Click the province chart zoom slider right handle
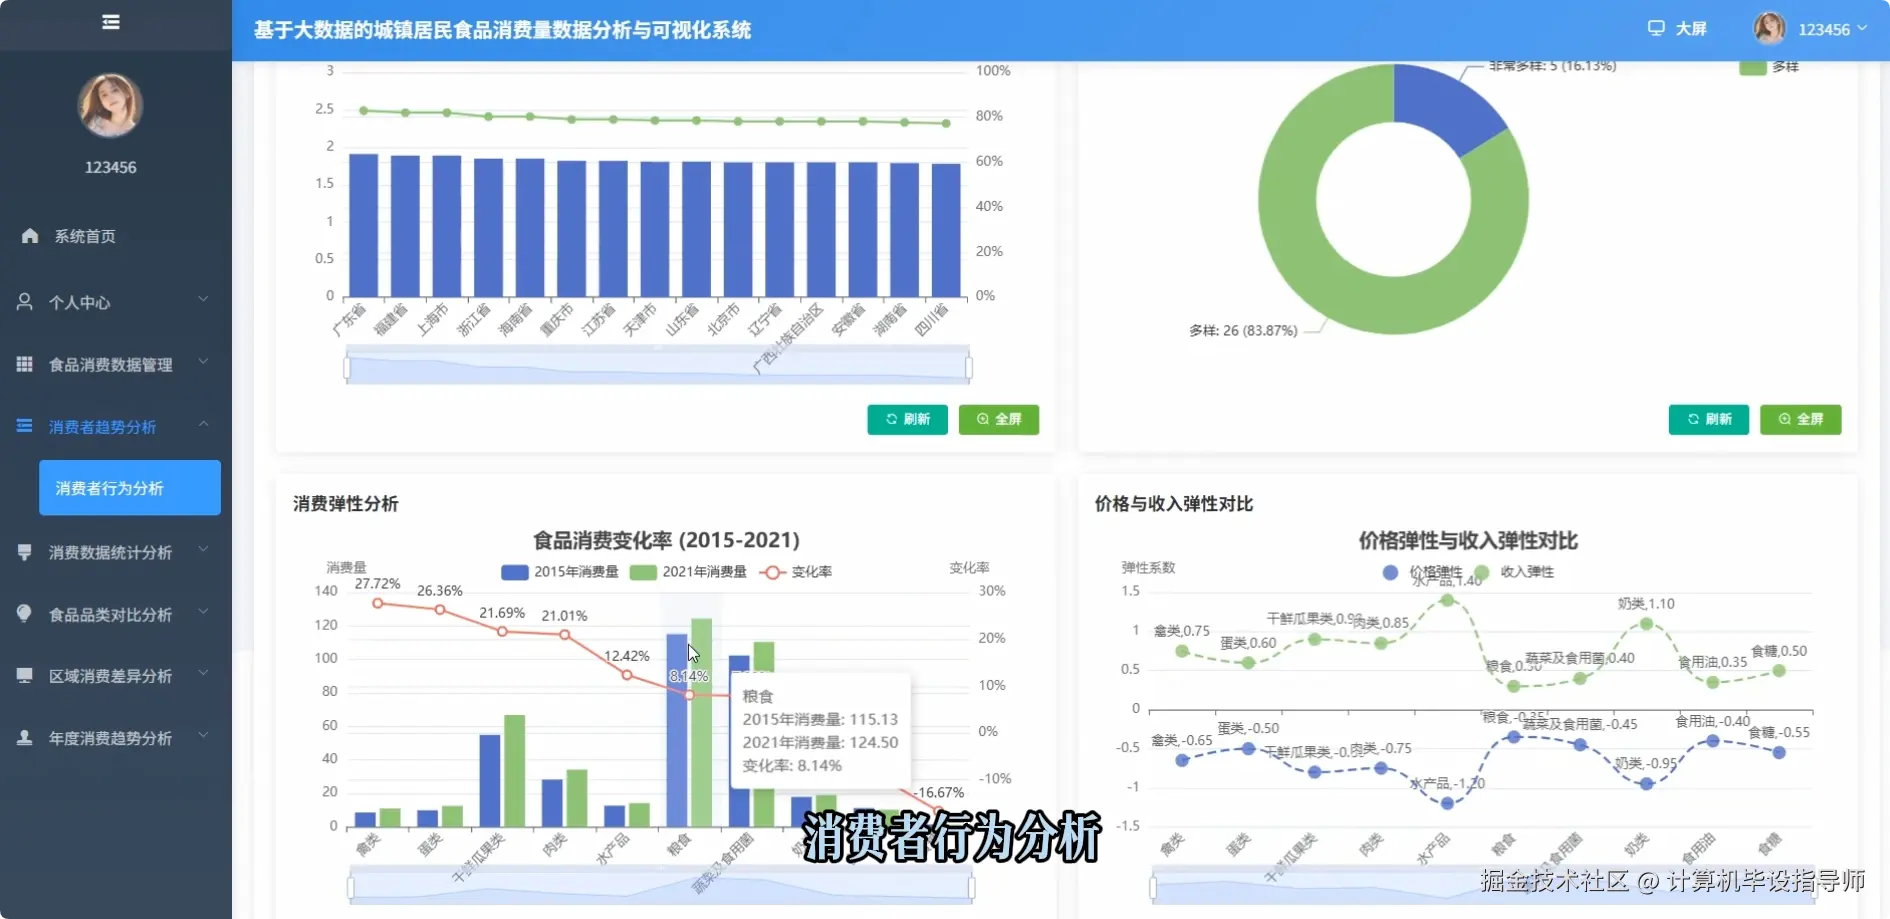 point(969,368)
